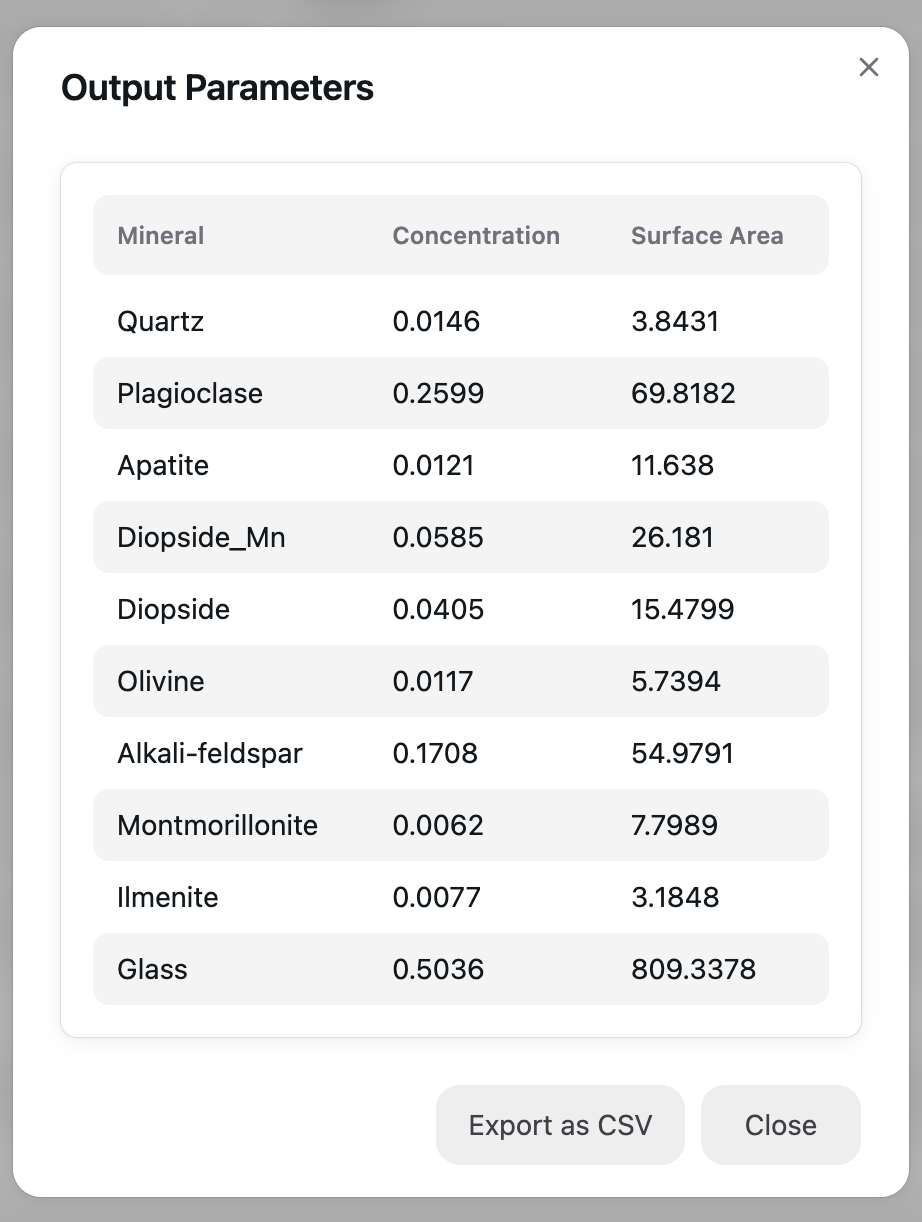922x1222 pixels.
Task: Click Diopside concentration value 0.0405
Action: pos(438,609)
